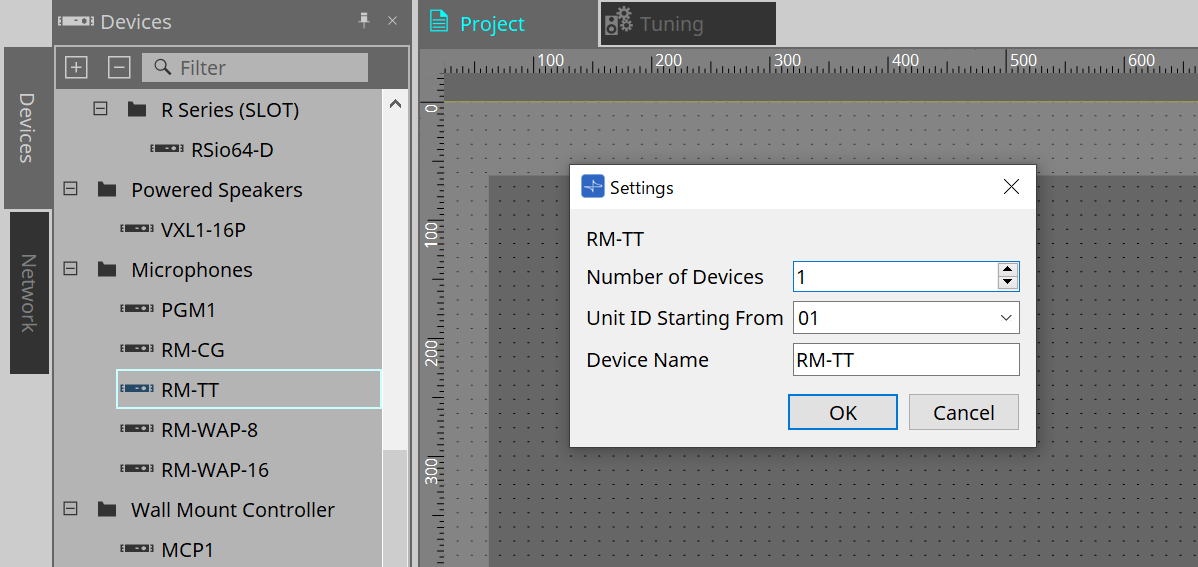Collapse the R Series (SLOT) group
This screenshot has width=1198, height=567.
pos(100,109)
